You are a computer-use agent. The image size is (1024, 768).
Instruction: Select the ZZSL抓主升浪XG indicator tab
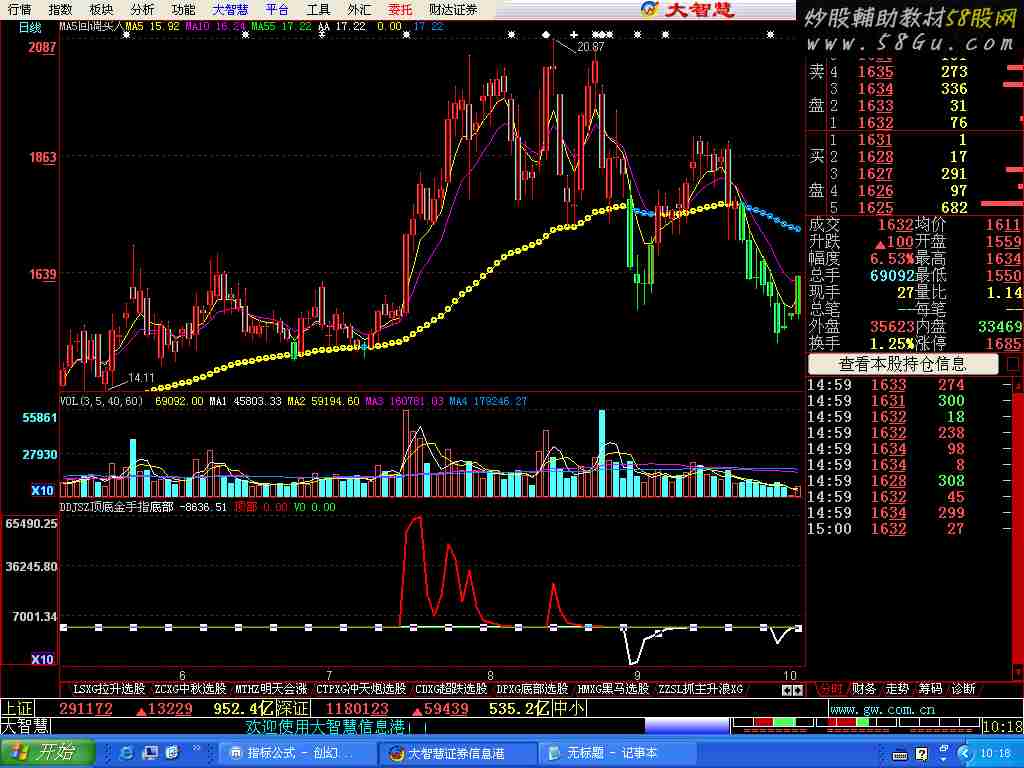point(700,688)
